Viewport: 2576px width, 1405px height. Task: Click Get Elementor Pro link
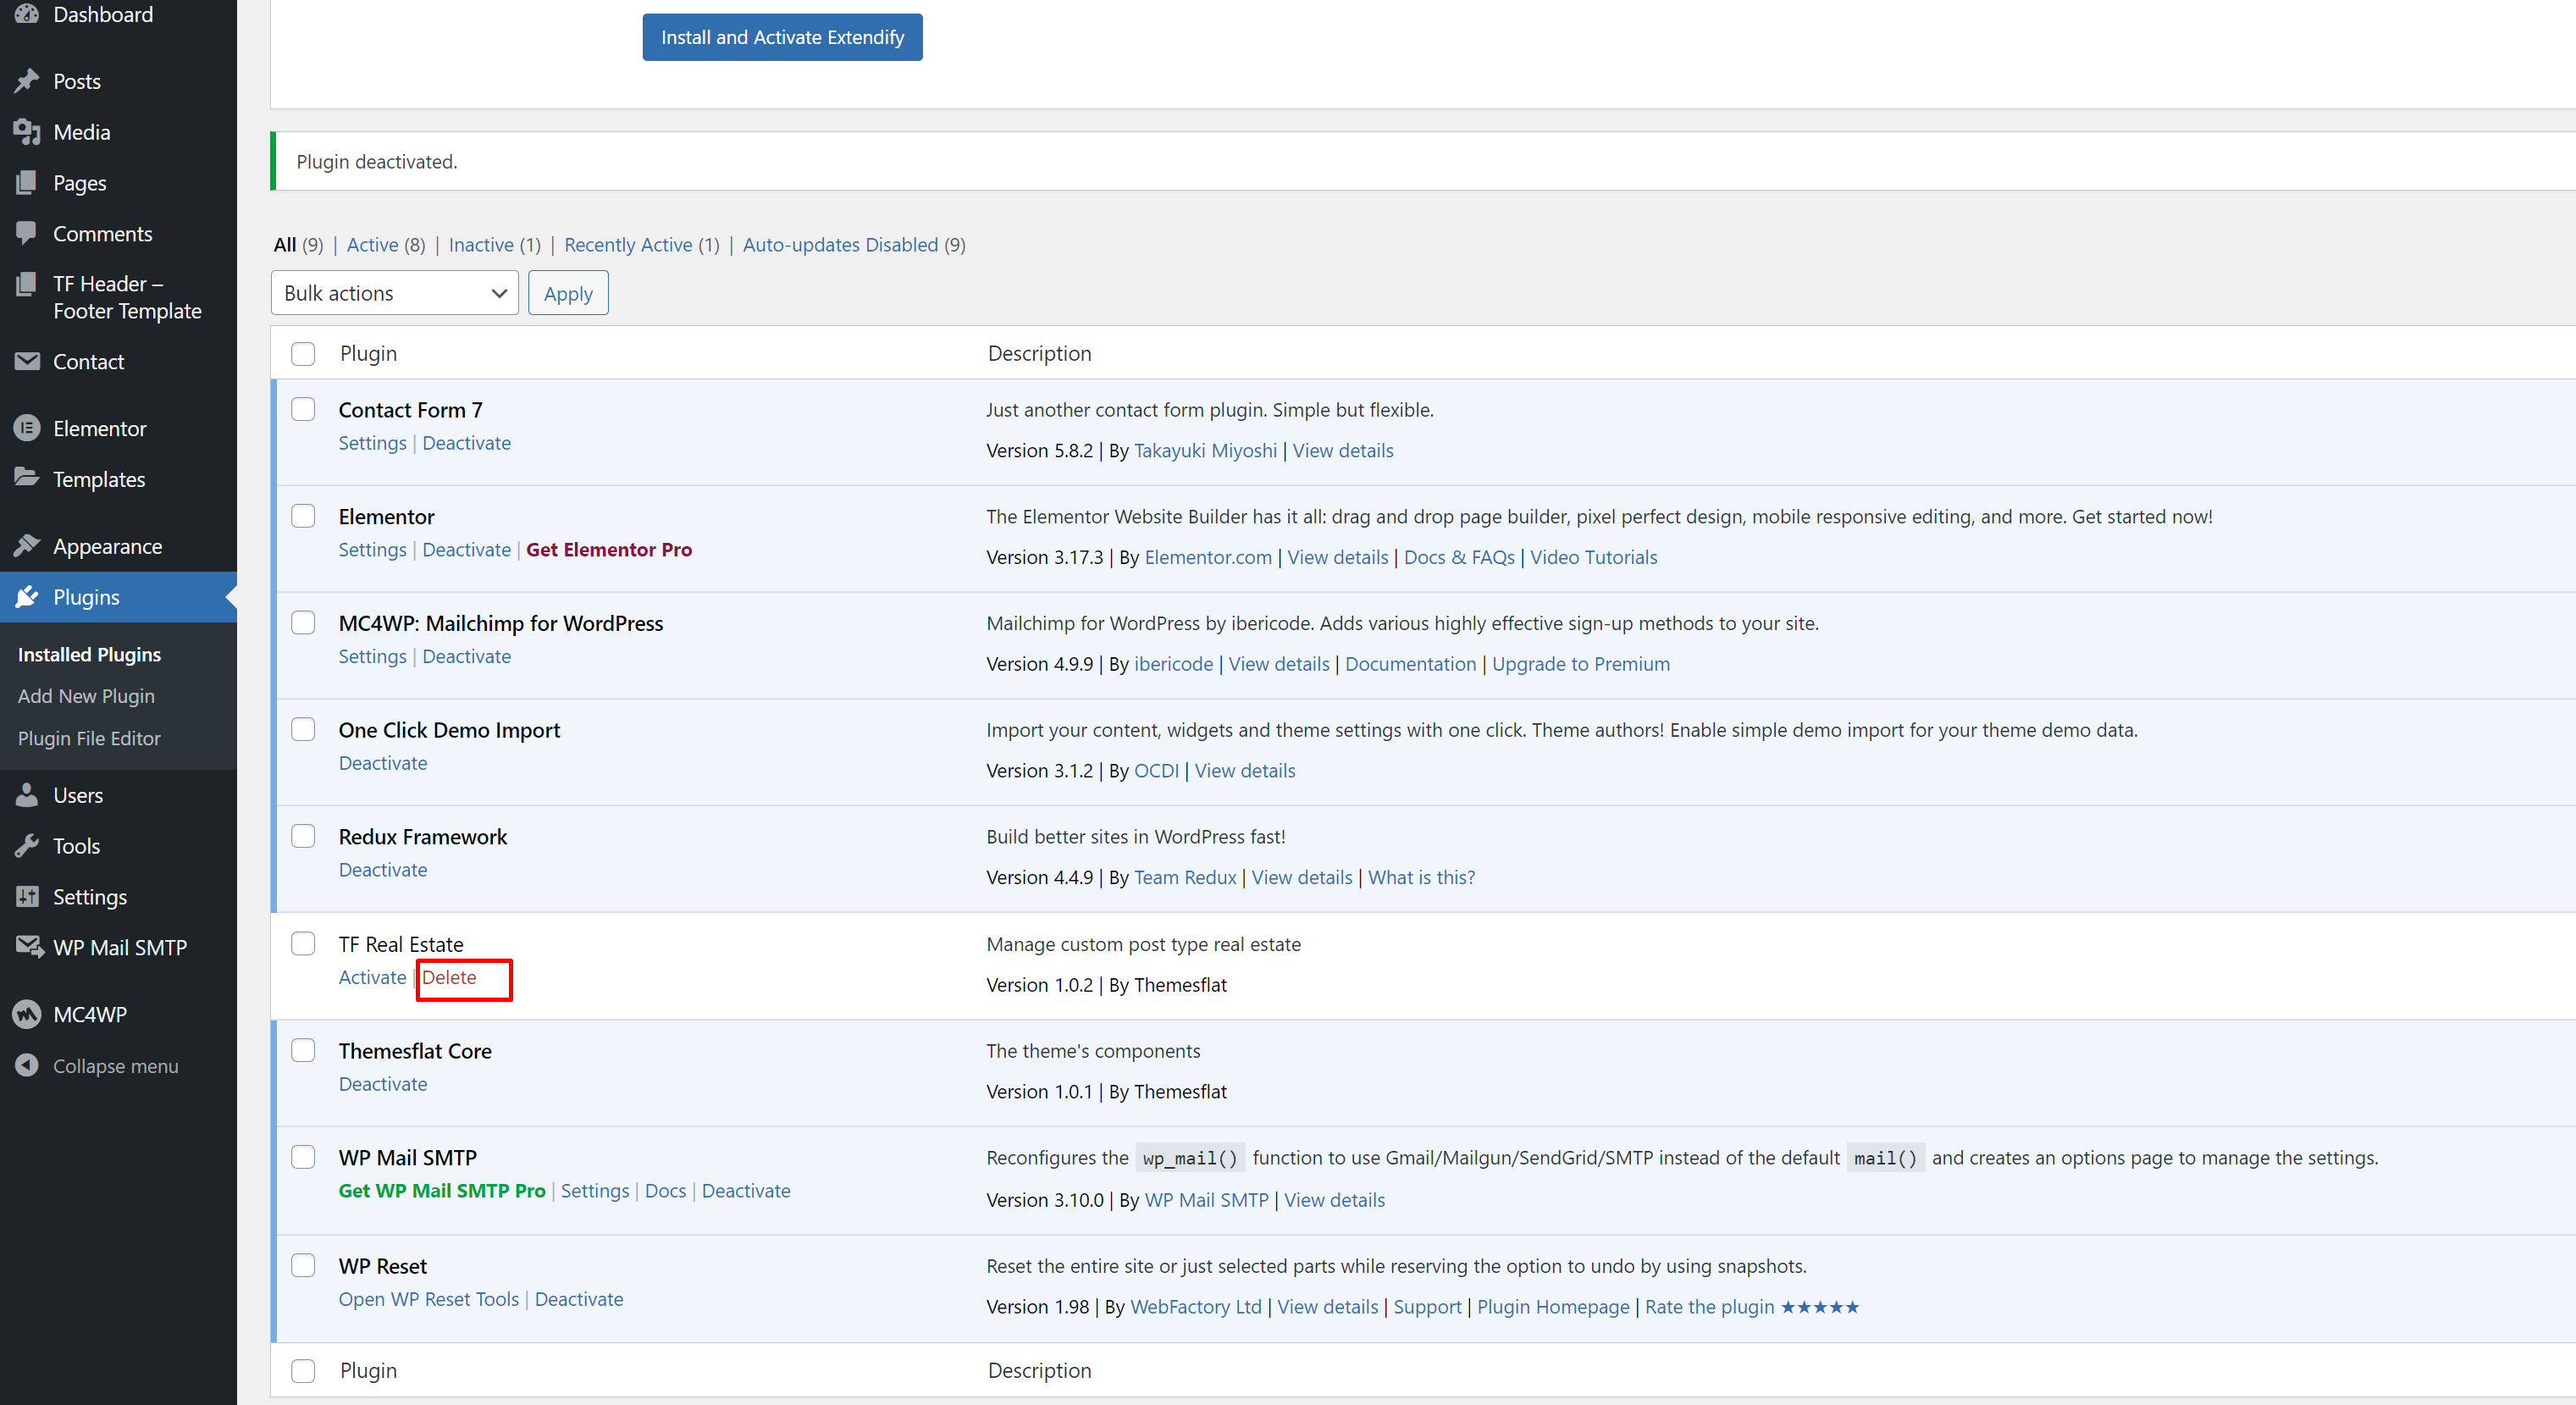click(x=609, y=550)
